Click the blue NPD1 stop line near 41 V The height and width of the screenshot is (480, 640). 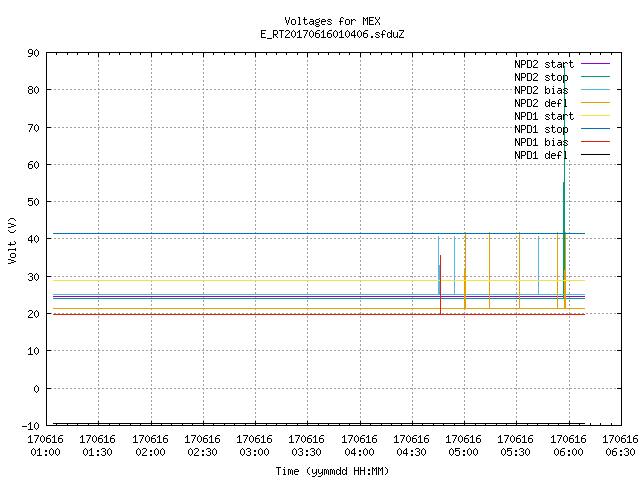(319, 233)
